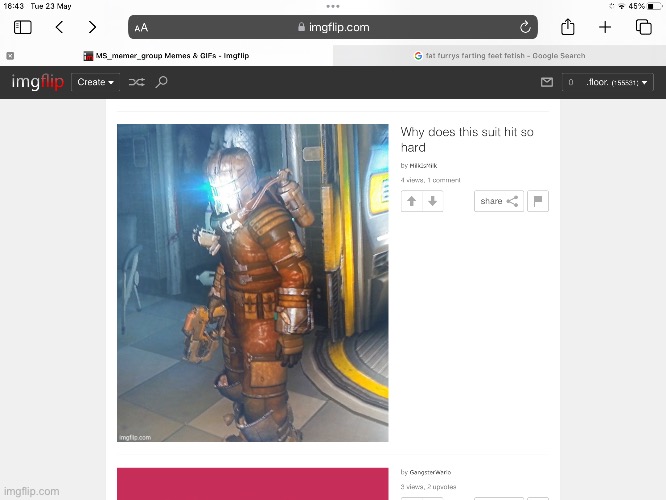The width and height of the screenshot is (666, 500).
Task: Tap the Wi-Fi status icon
Action: pyautogui.click(x=622, y=6)
